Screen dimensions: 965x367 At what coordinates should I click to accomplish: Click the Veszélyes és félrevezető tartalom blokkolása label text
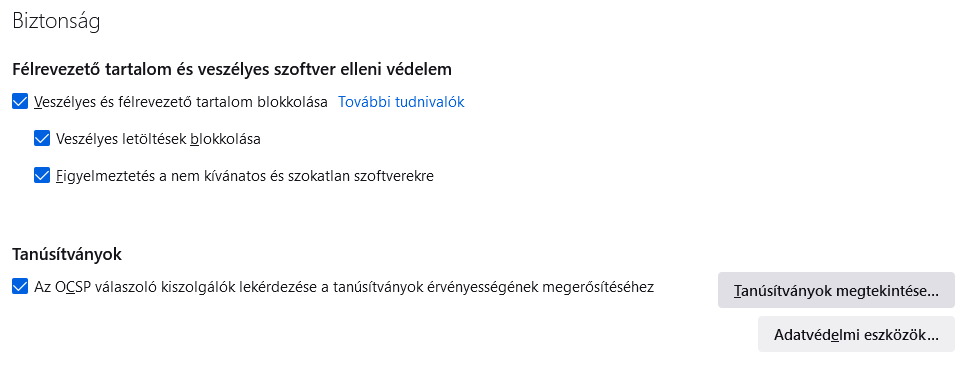(181, 102)
